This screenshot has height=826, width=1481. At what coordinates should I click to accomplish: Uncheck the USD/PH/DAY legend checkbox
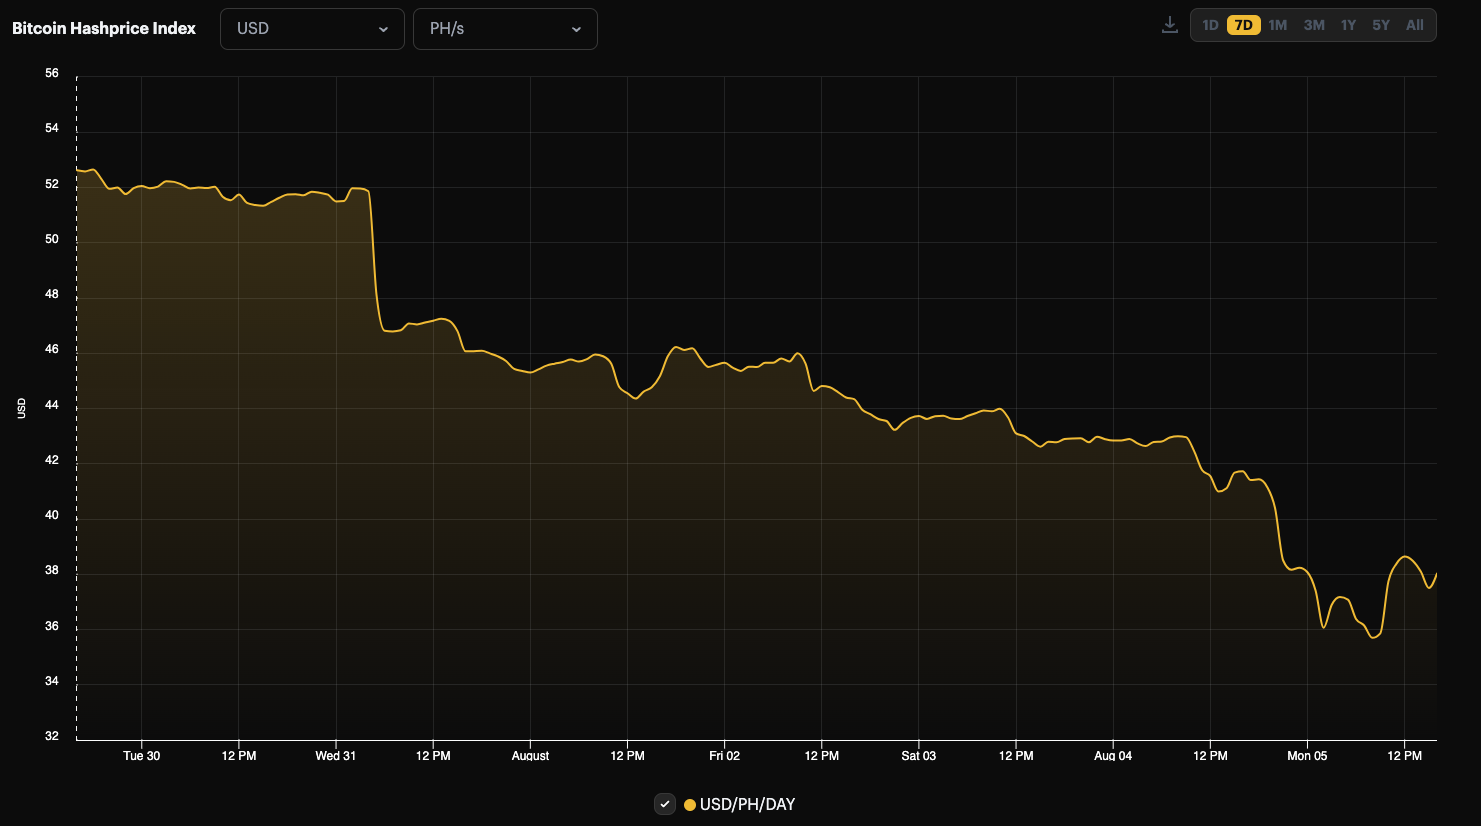(x=664, y=803)
